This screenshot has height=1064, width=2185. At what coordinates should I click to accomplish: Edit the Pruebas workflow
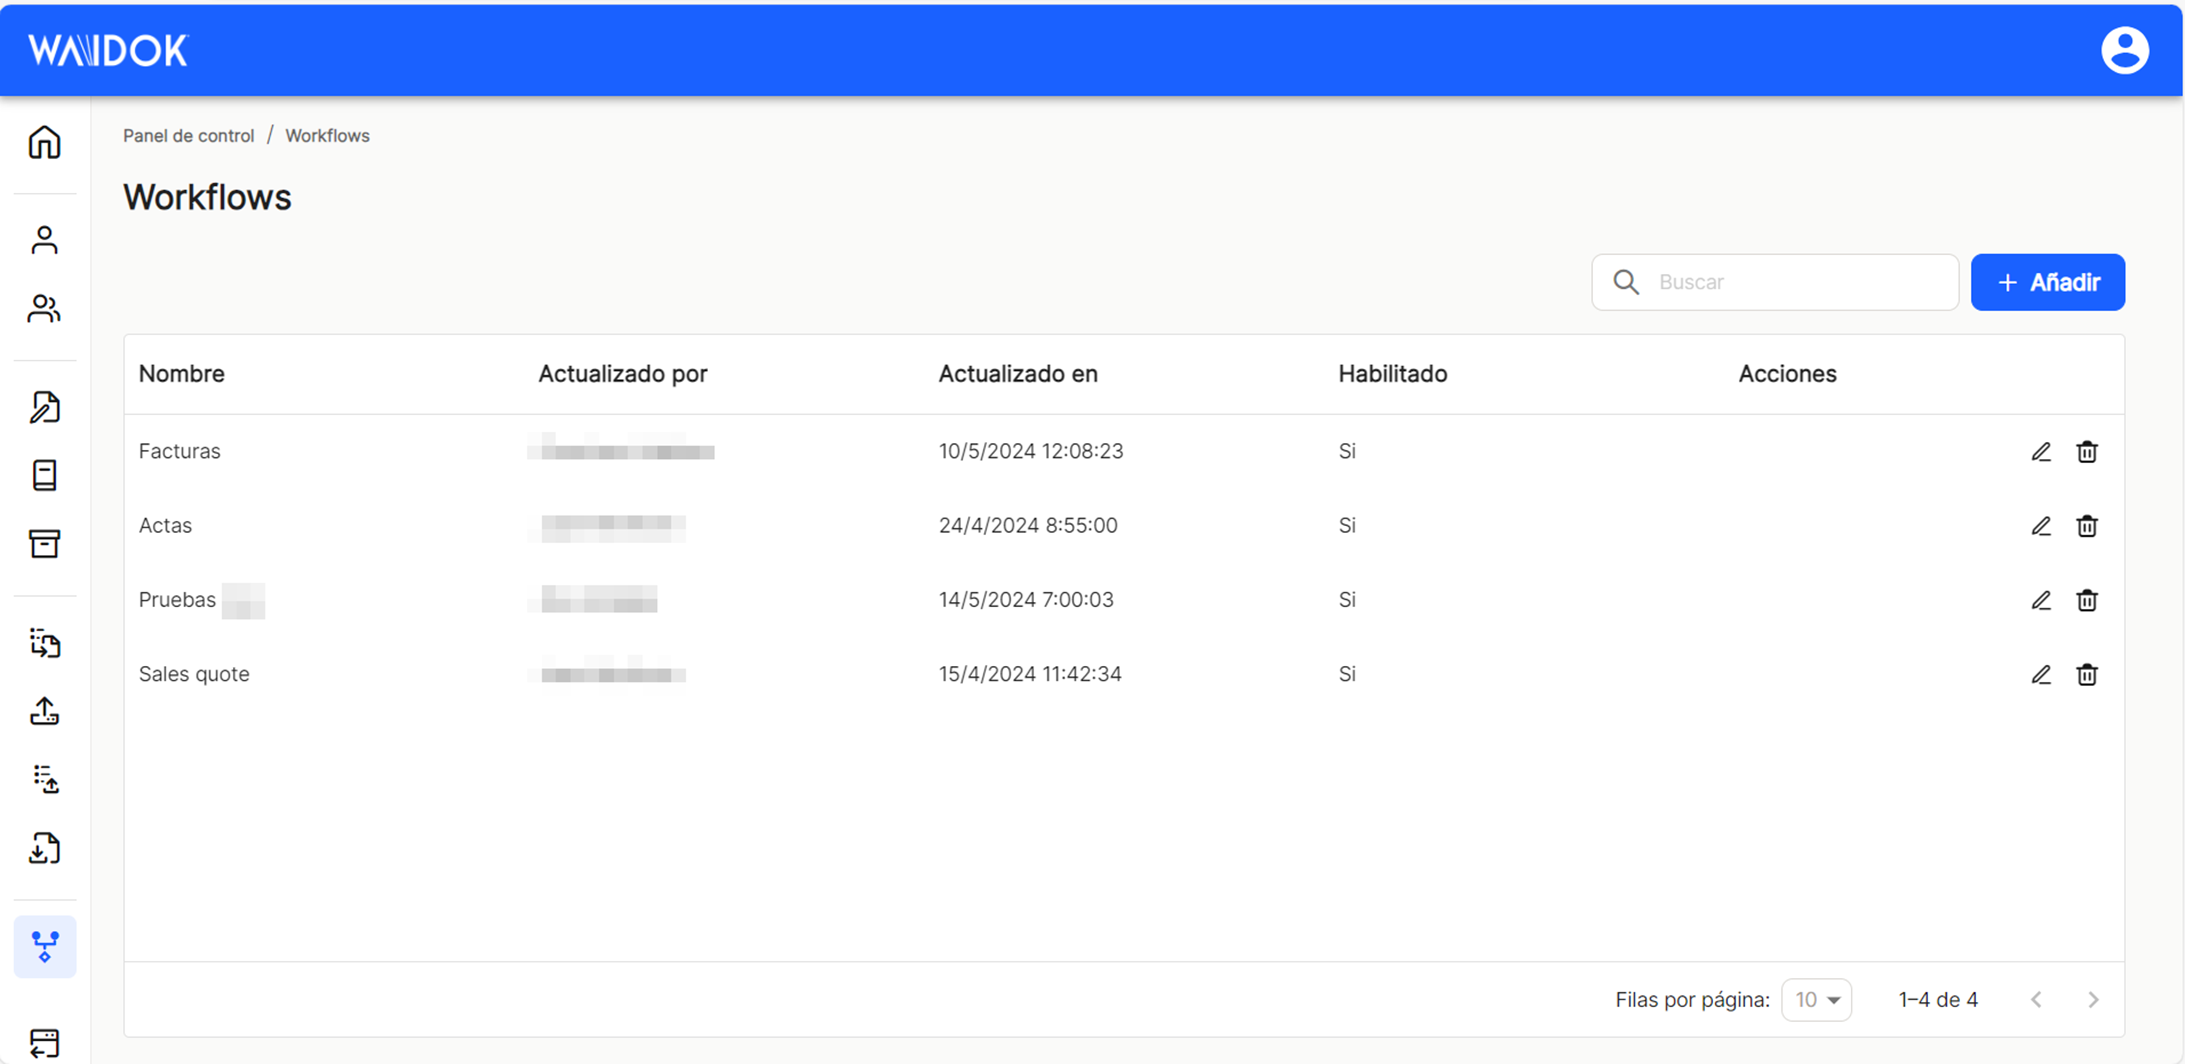2041,600
